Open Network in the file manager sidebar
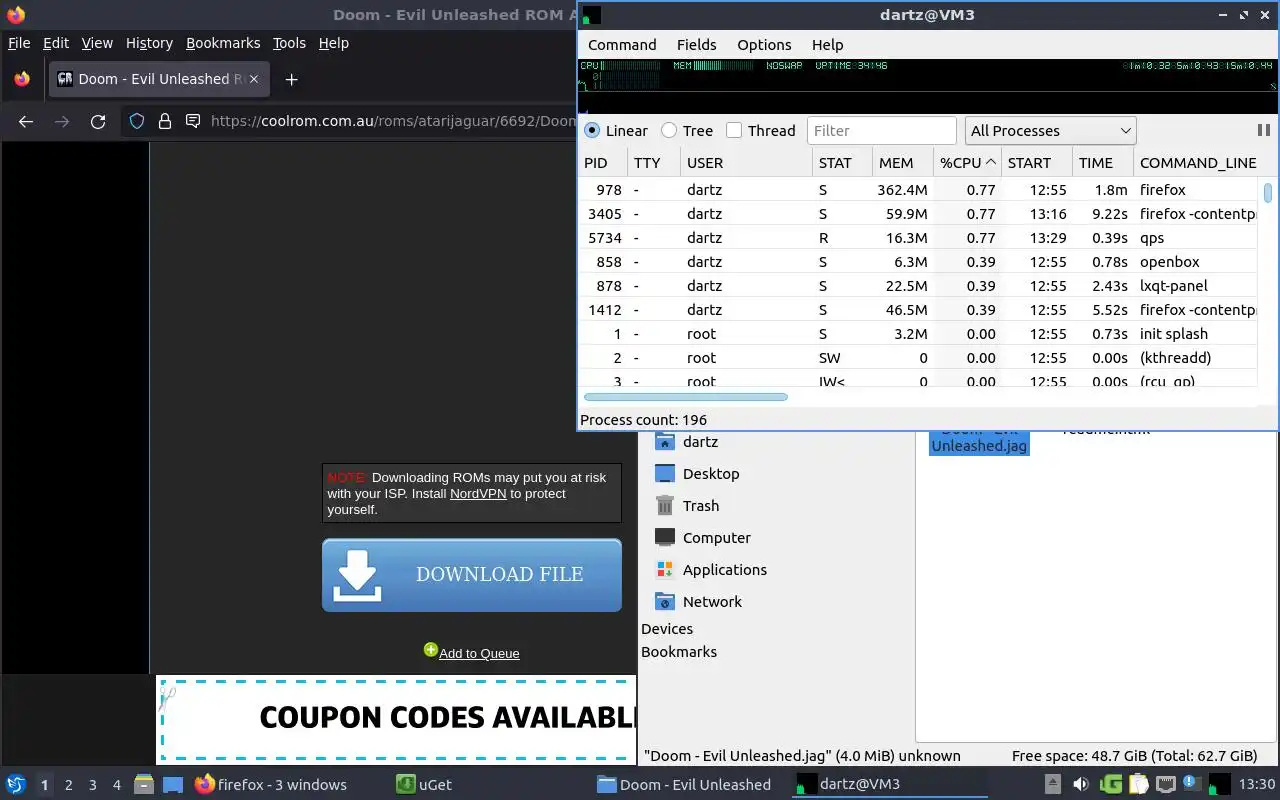The image size is (1280, 800). (x=698, y=602)
